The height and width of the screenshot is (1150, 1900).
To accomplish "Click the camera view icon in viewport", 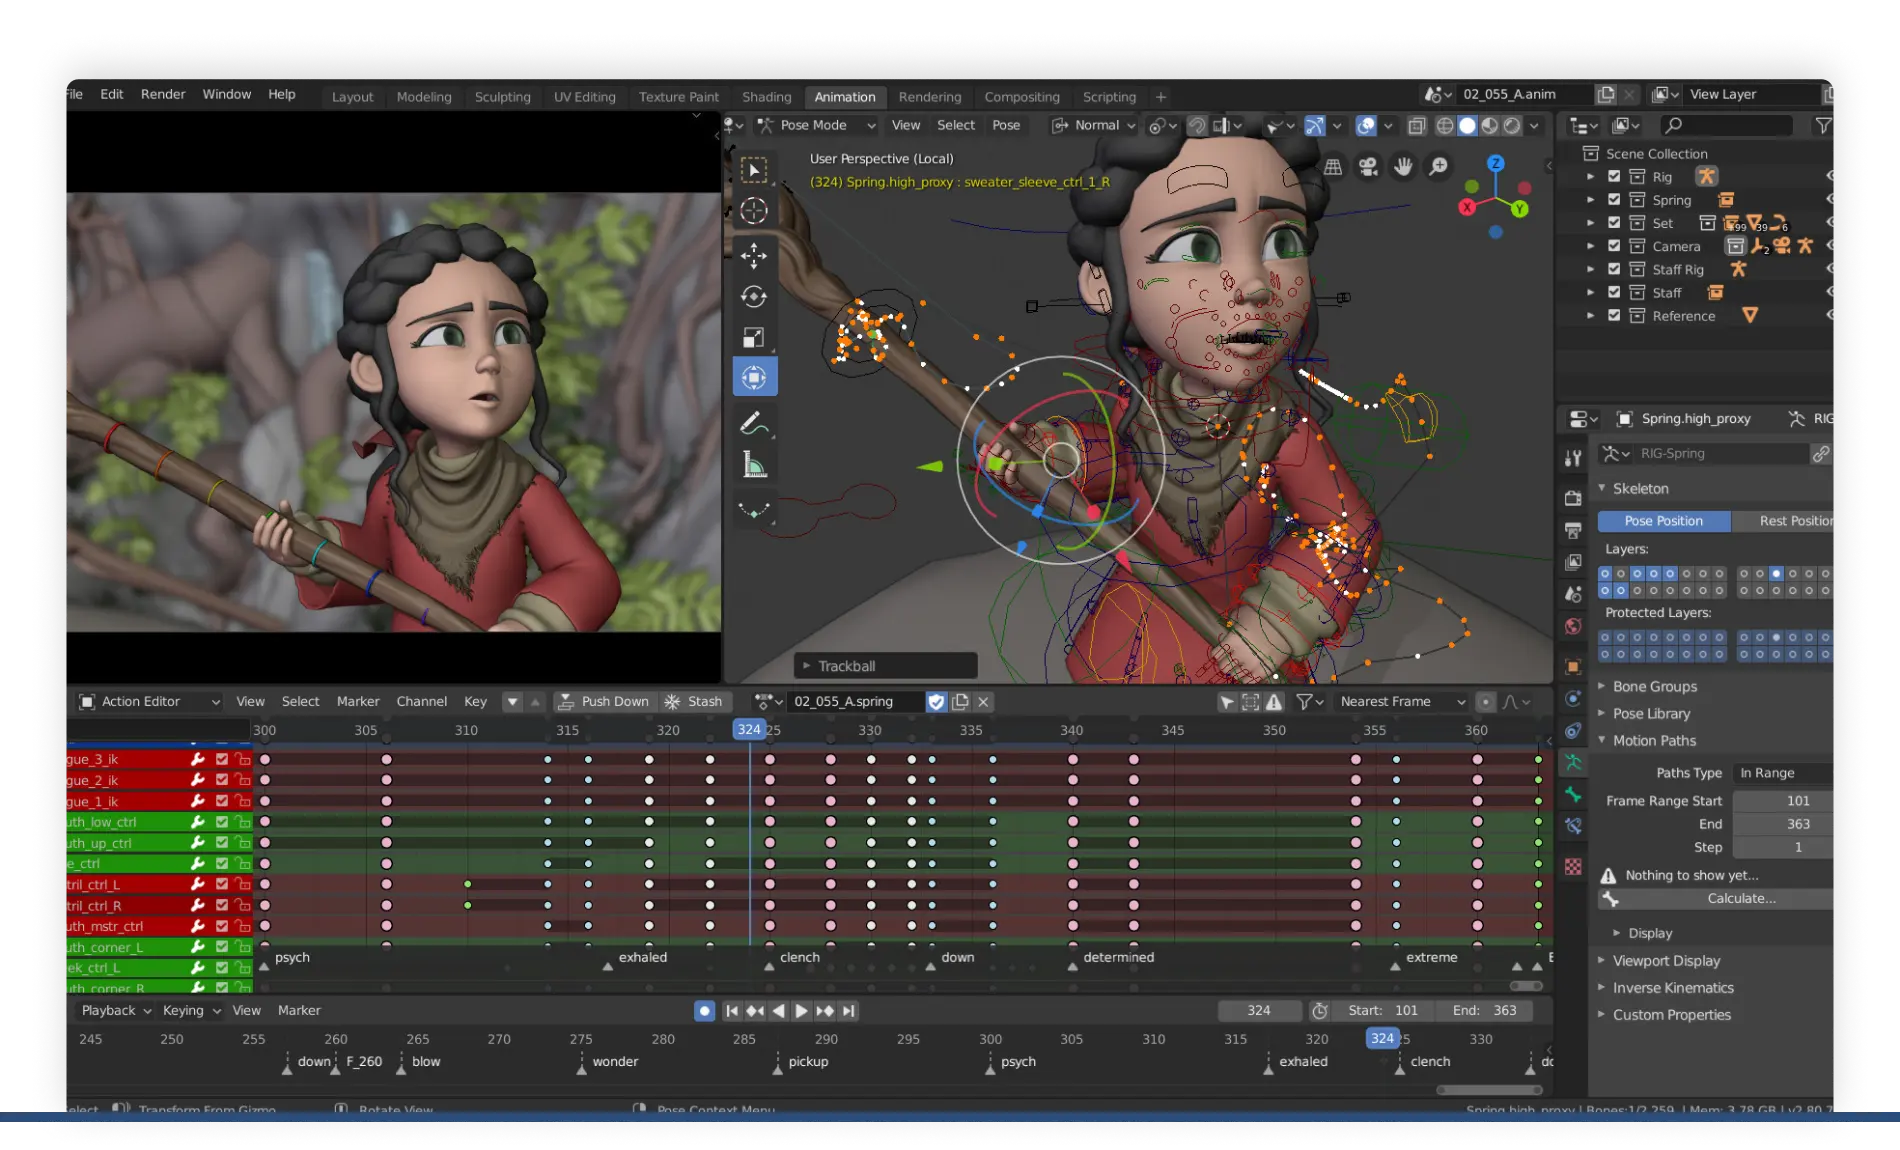I will point(1368,167).
